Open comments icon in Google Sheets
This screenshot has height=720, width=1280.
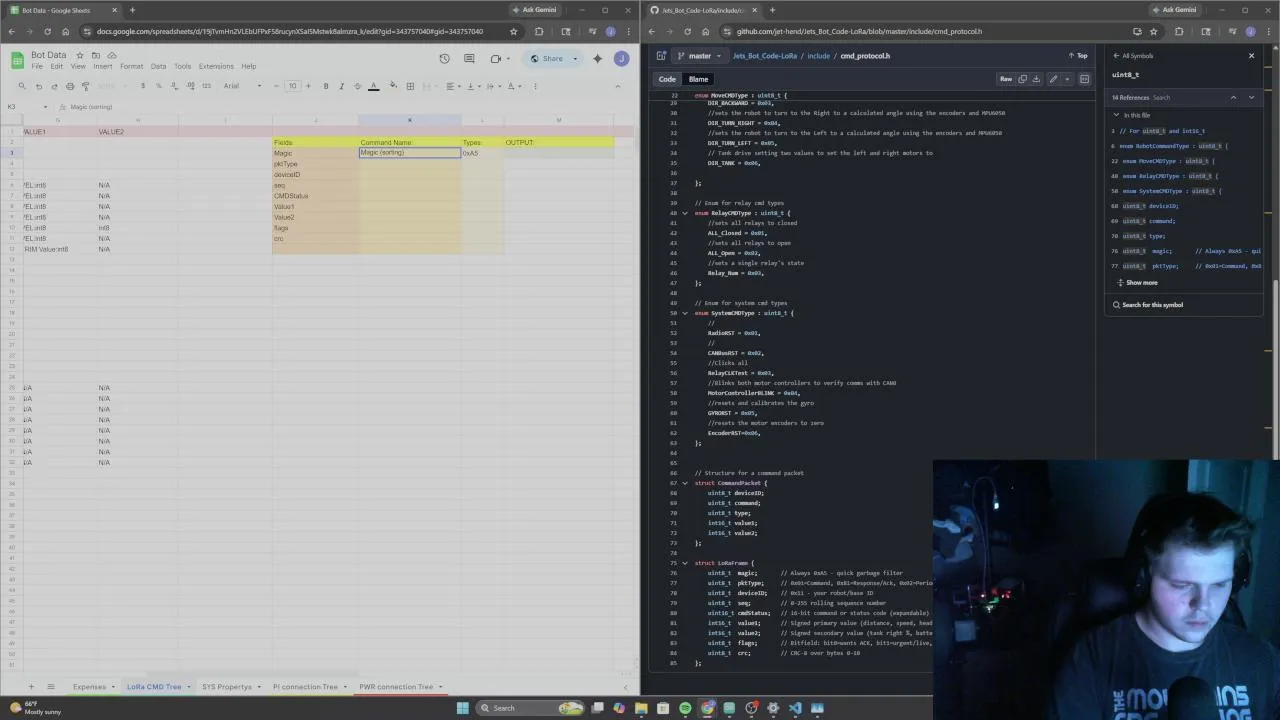(470, 59)
